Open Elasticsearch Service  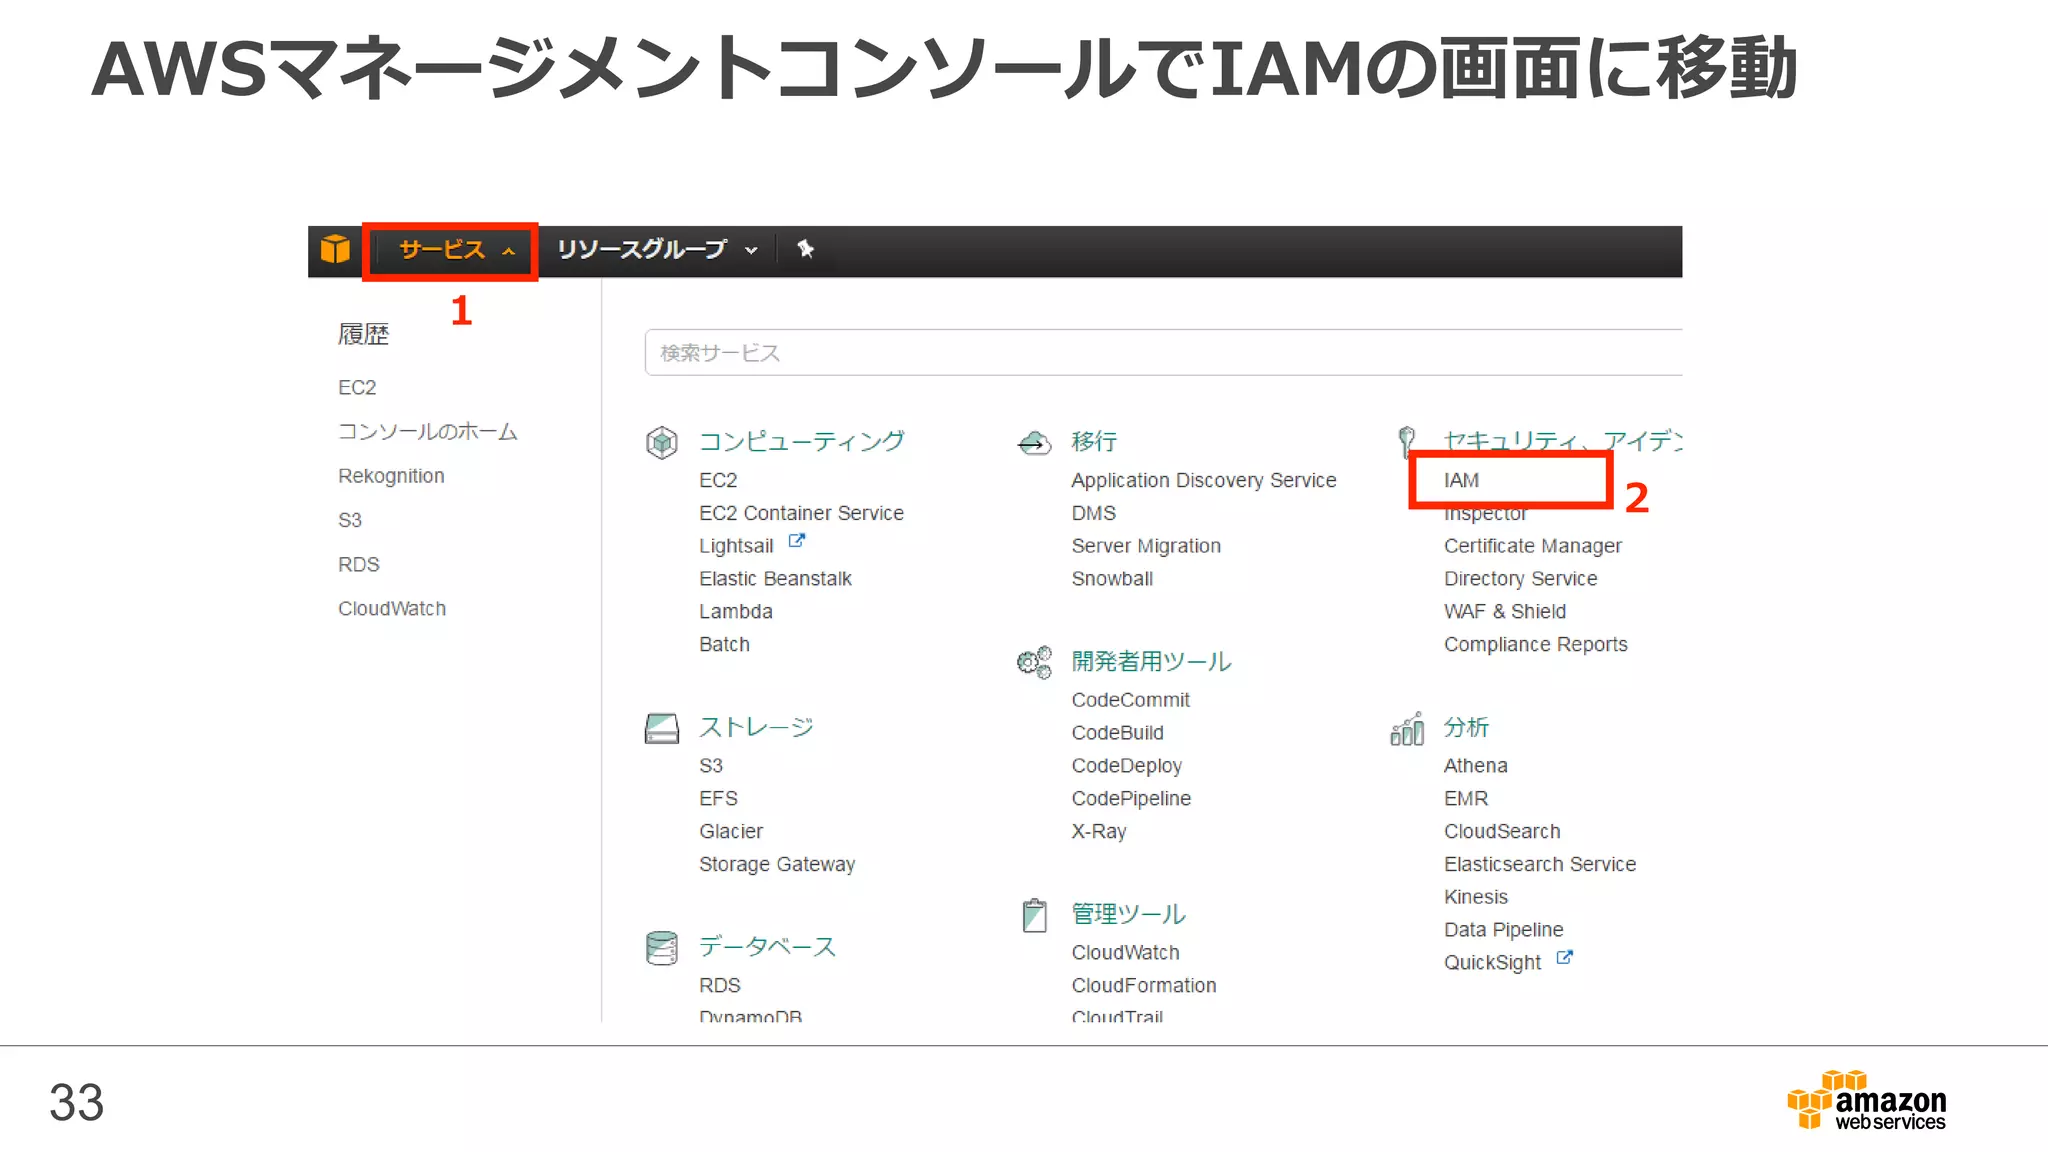1540,865
